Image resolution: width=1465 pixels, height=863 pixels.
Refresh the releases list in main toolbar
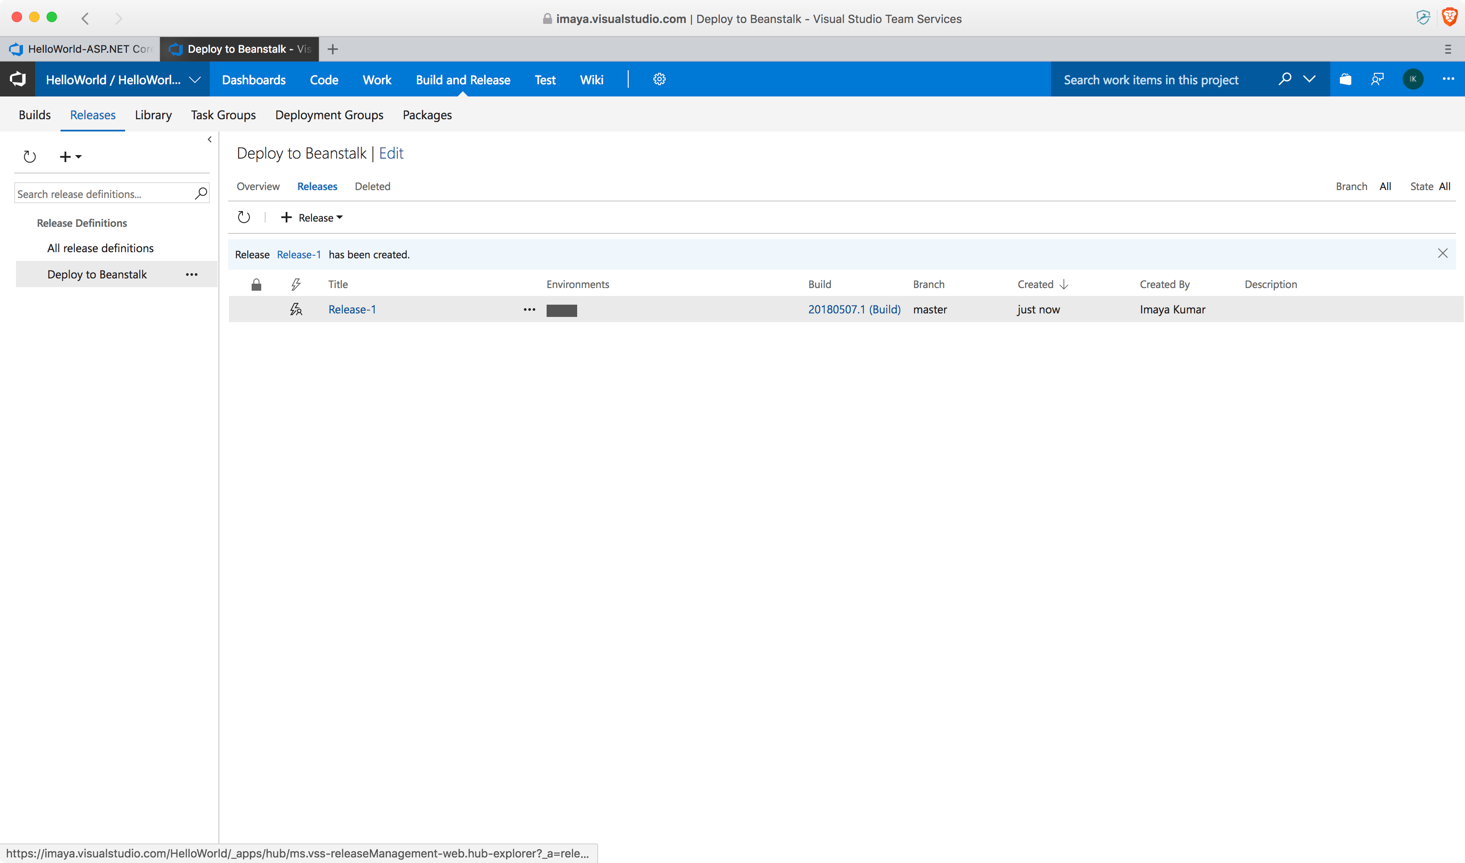(x=244, y=217)
